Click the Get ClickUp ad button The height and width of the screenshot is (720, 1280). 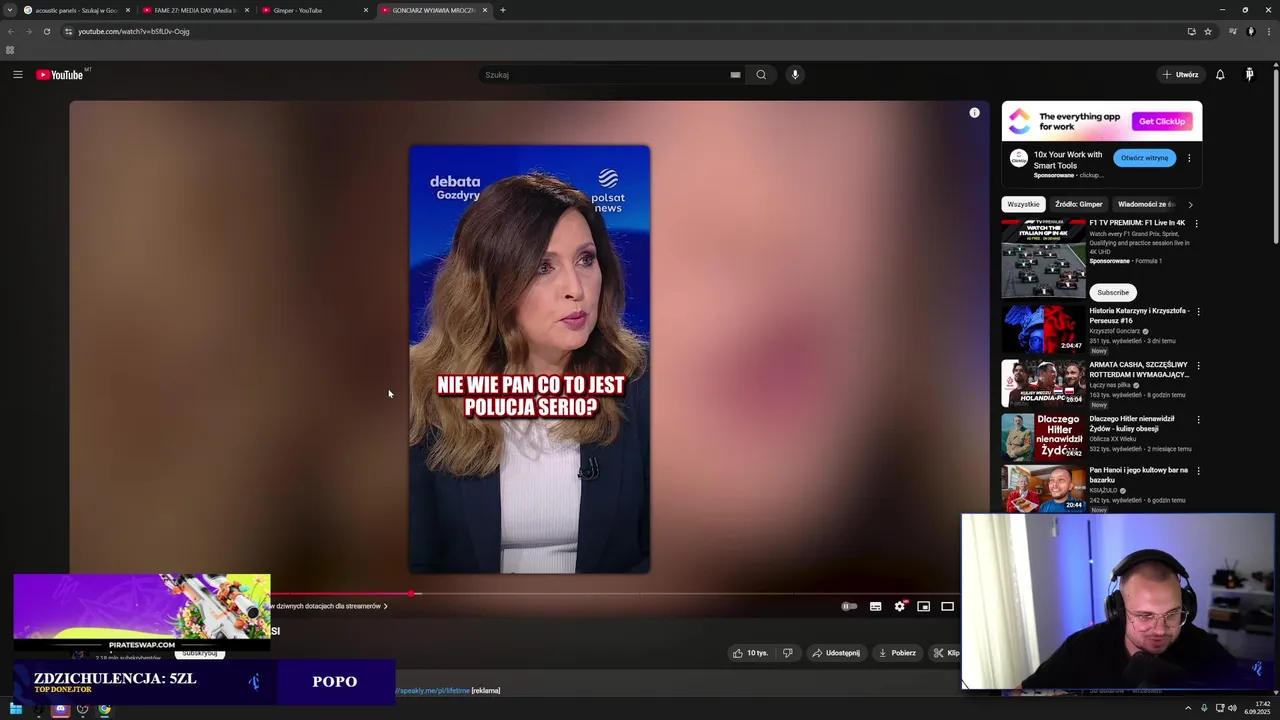1162,121
